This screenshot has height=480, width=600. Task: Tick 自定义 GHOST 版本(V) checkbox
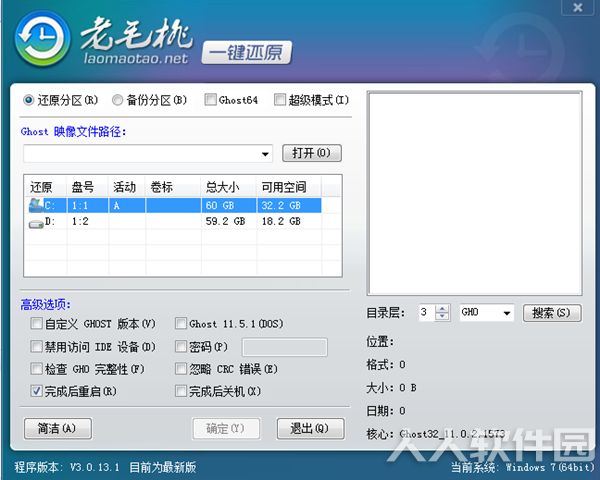[x=36, y=323]
